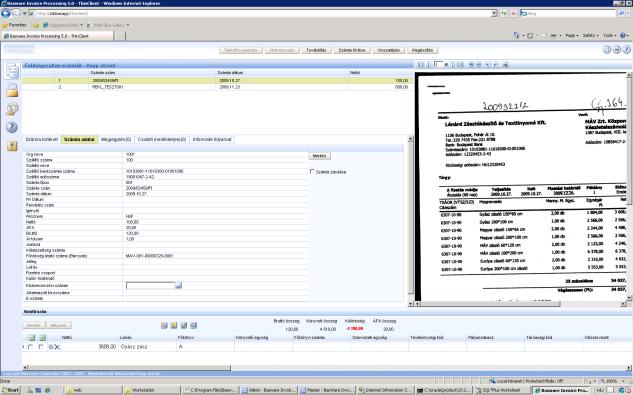Open the Megjegyzés (0) tab
Viewport: 633px width, 395px height.
click(116, 139)
